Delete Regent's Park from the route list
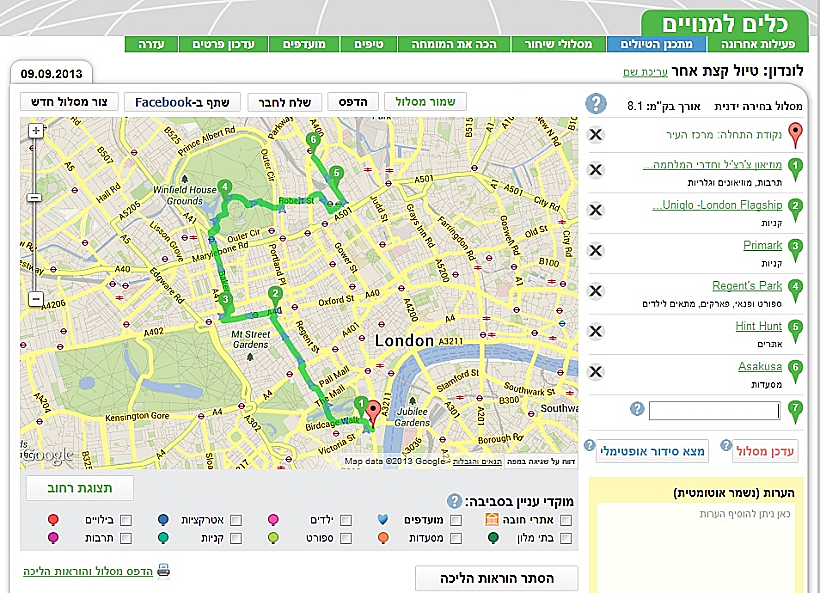 click(x=596, y=291)
